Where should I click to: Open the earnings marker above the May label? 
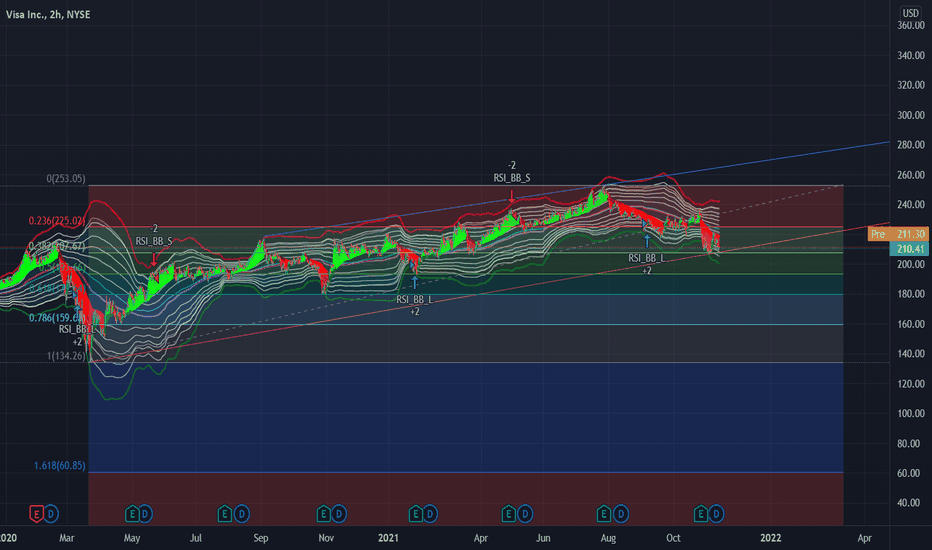coord(131,514)
